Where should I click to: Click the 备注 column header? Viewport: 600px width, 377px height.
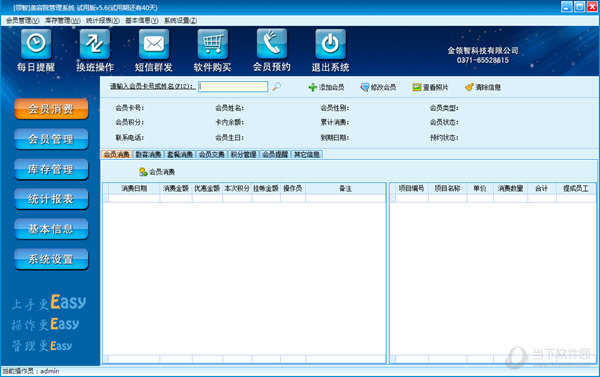coord(345,188)
